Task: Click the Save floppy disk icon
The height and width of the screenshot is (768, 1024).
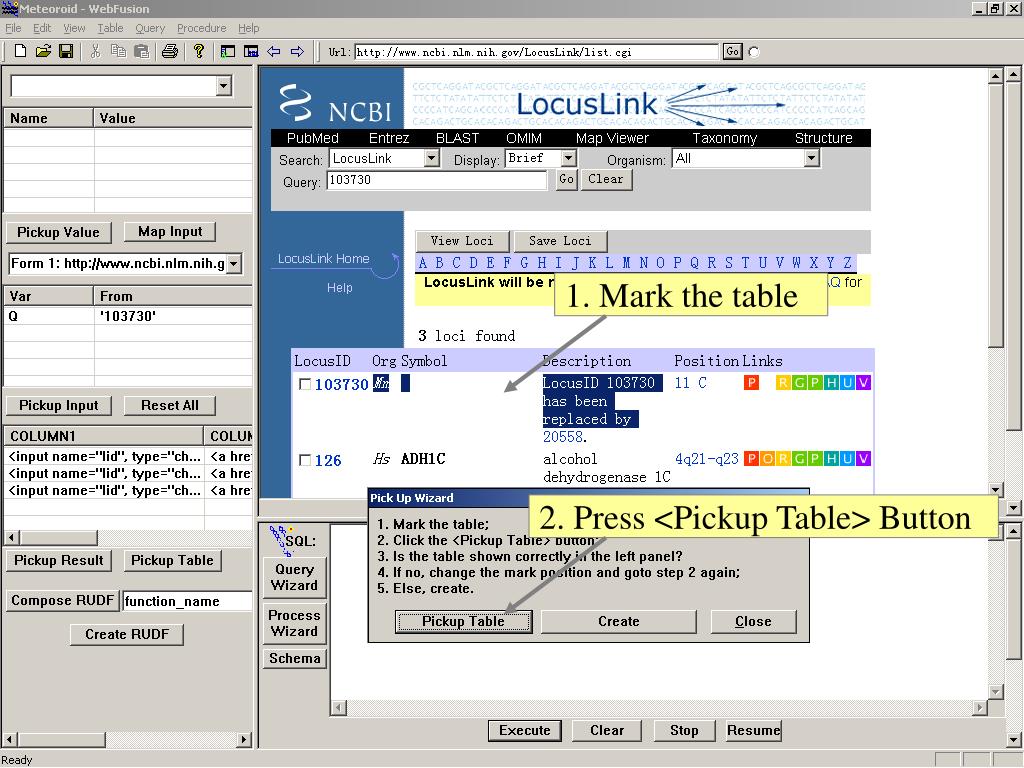Action: (66, 51)
